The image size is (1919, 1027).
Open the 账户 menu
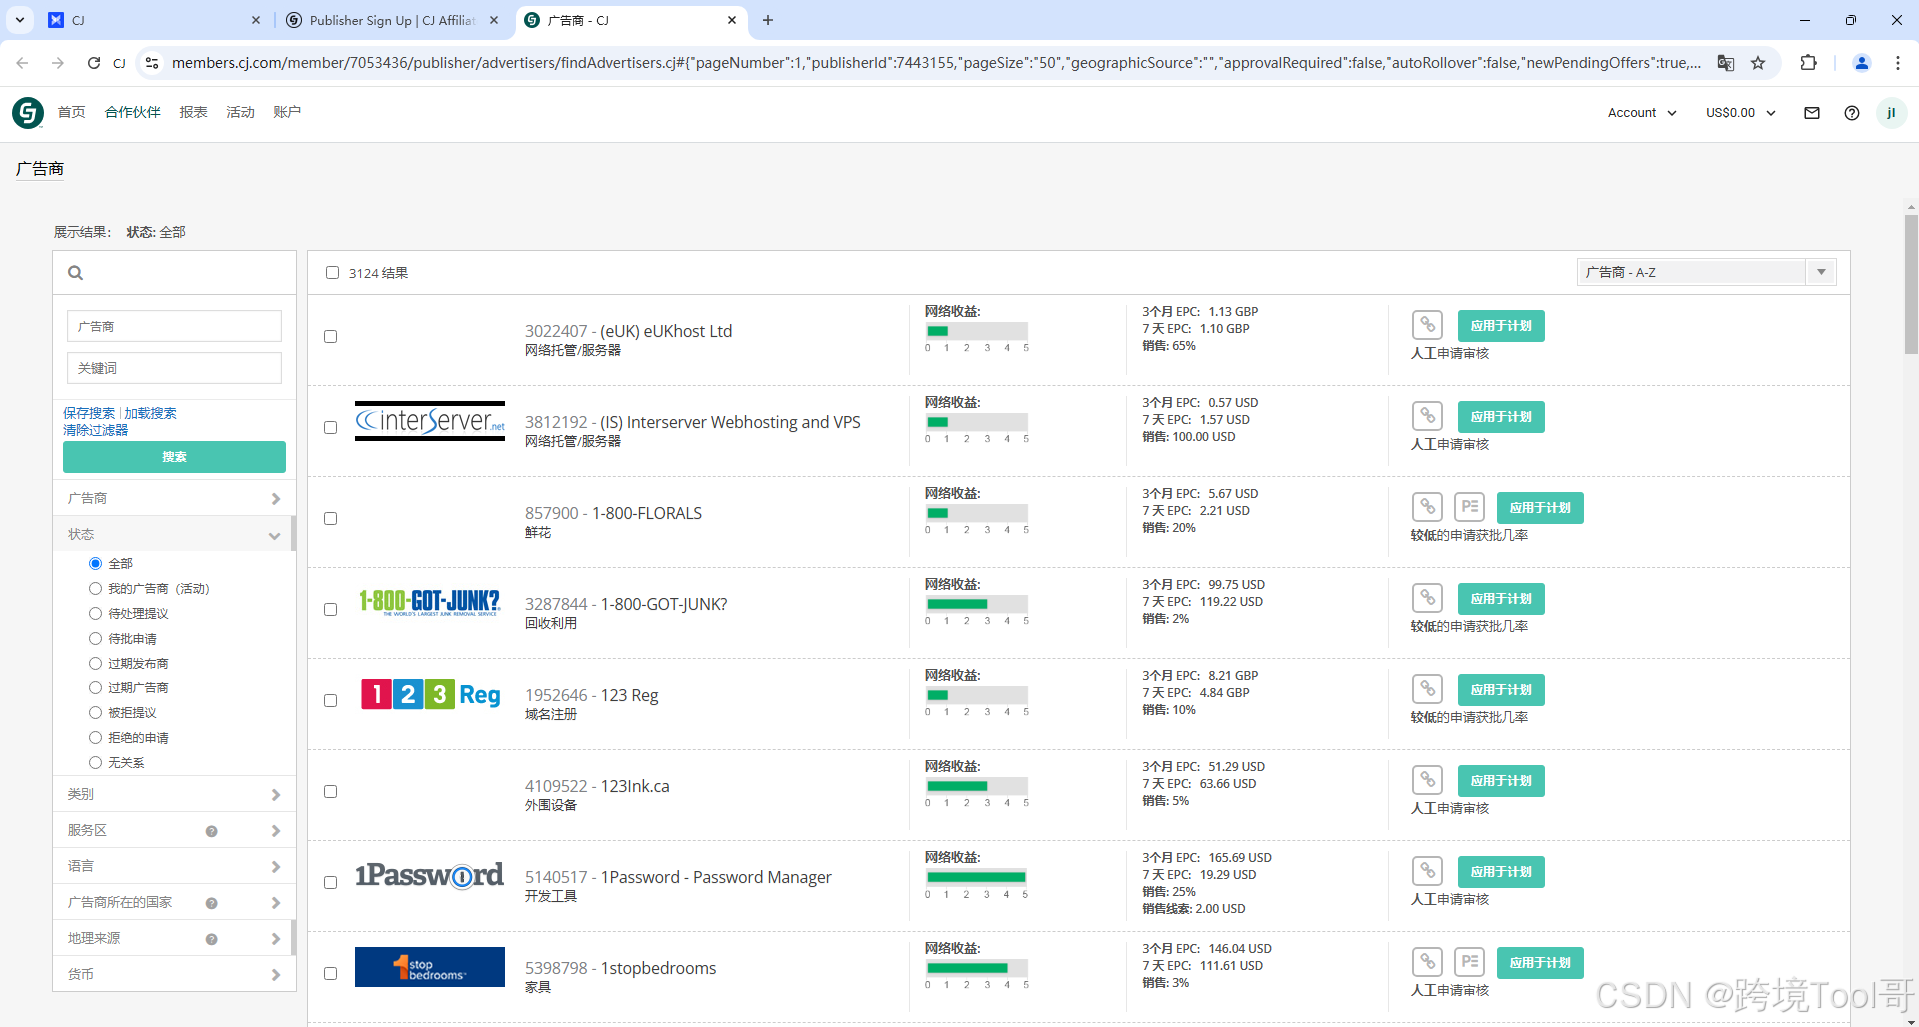click(287, 112)
